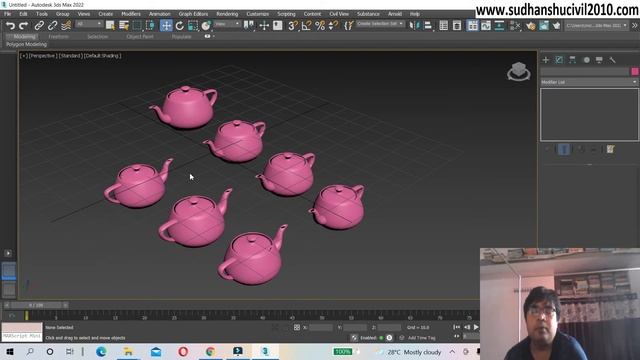Activate Select Object tool

[x=110, y=26]
